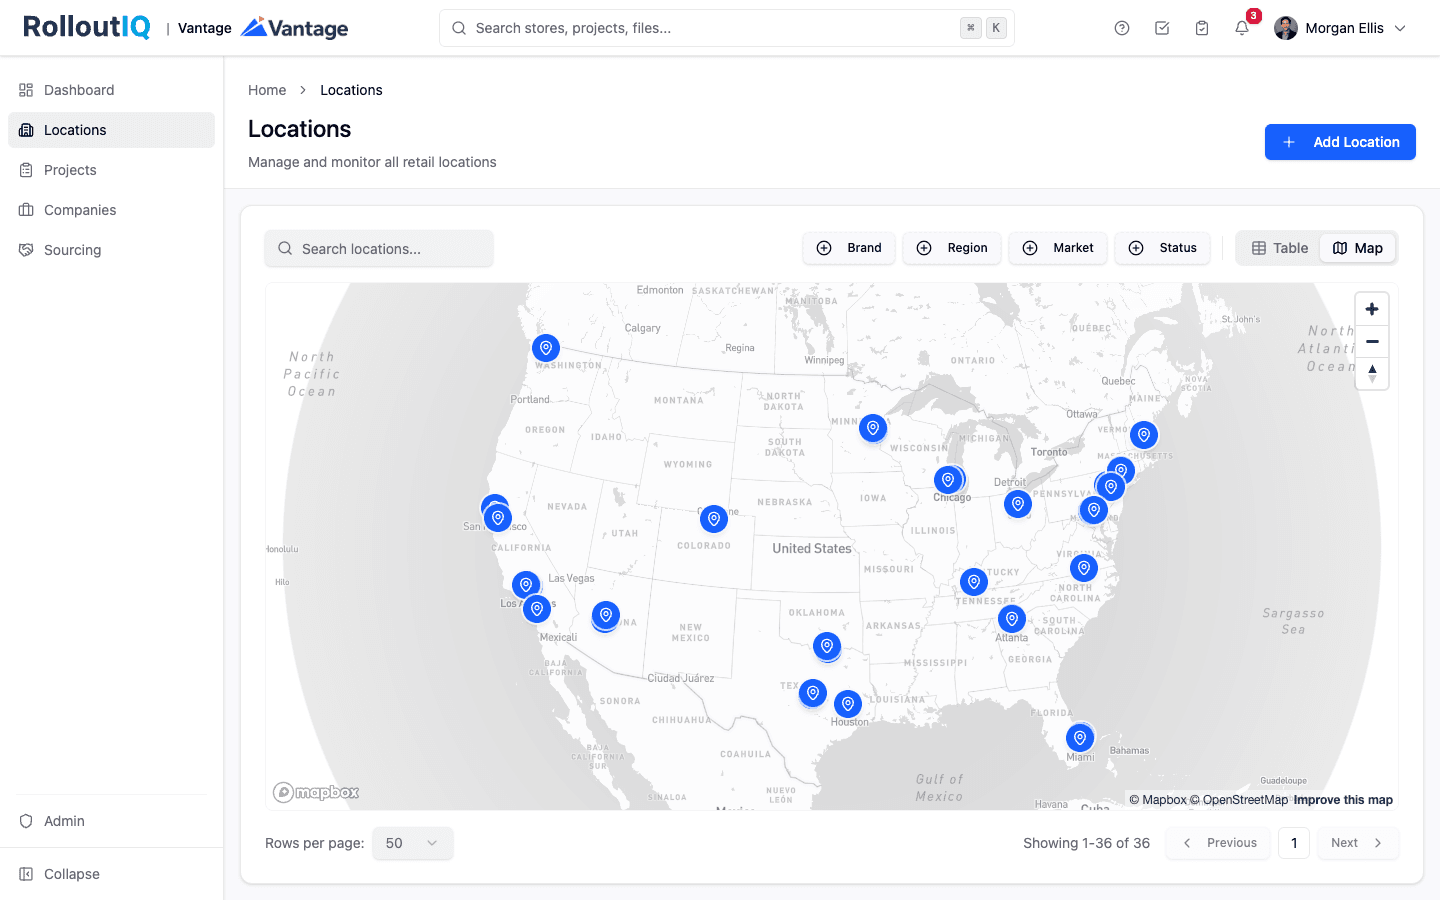This screenshot has width=1440, height=900.
Task: Open the Brand filter
Action: [x=849, y=248]
